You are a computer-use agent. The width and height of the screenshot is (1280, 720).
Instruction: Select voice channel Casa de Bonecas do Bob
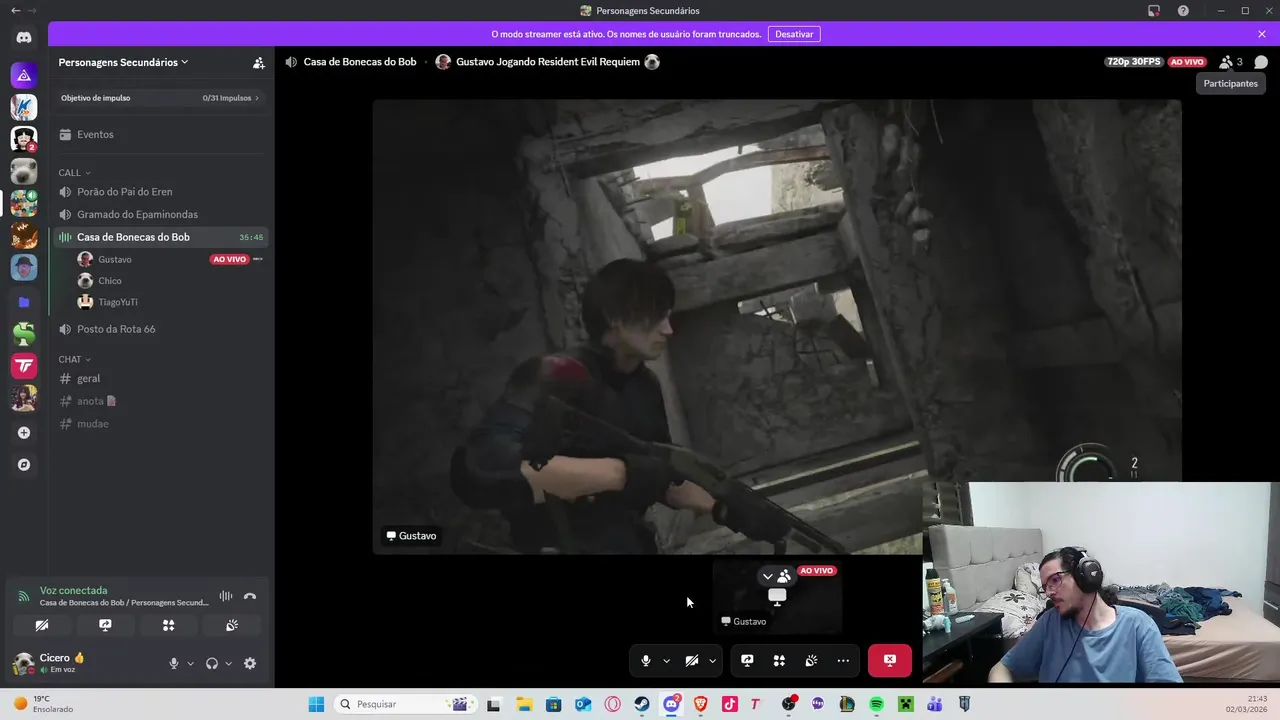pyautogui.click(x=160, y=237)
